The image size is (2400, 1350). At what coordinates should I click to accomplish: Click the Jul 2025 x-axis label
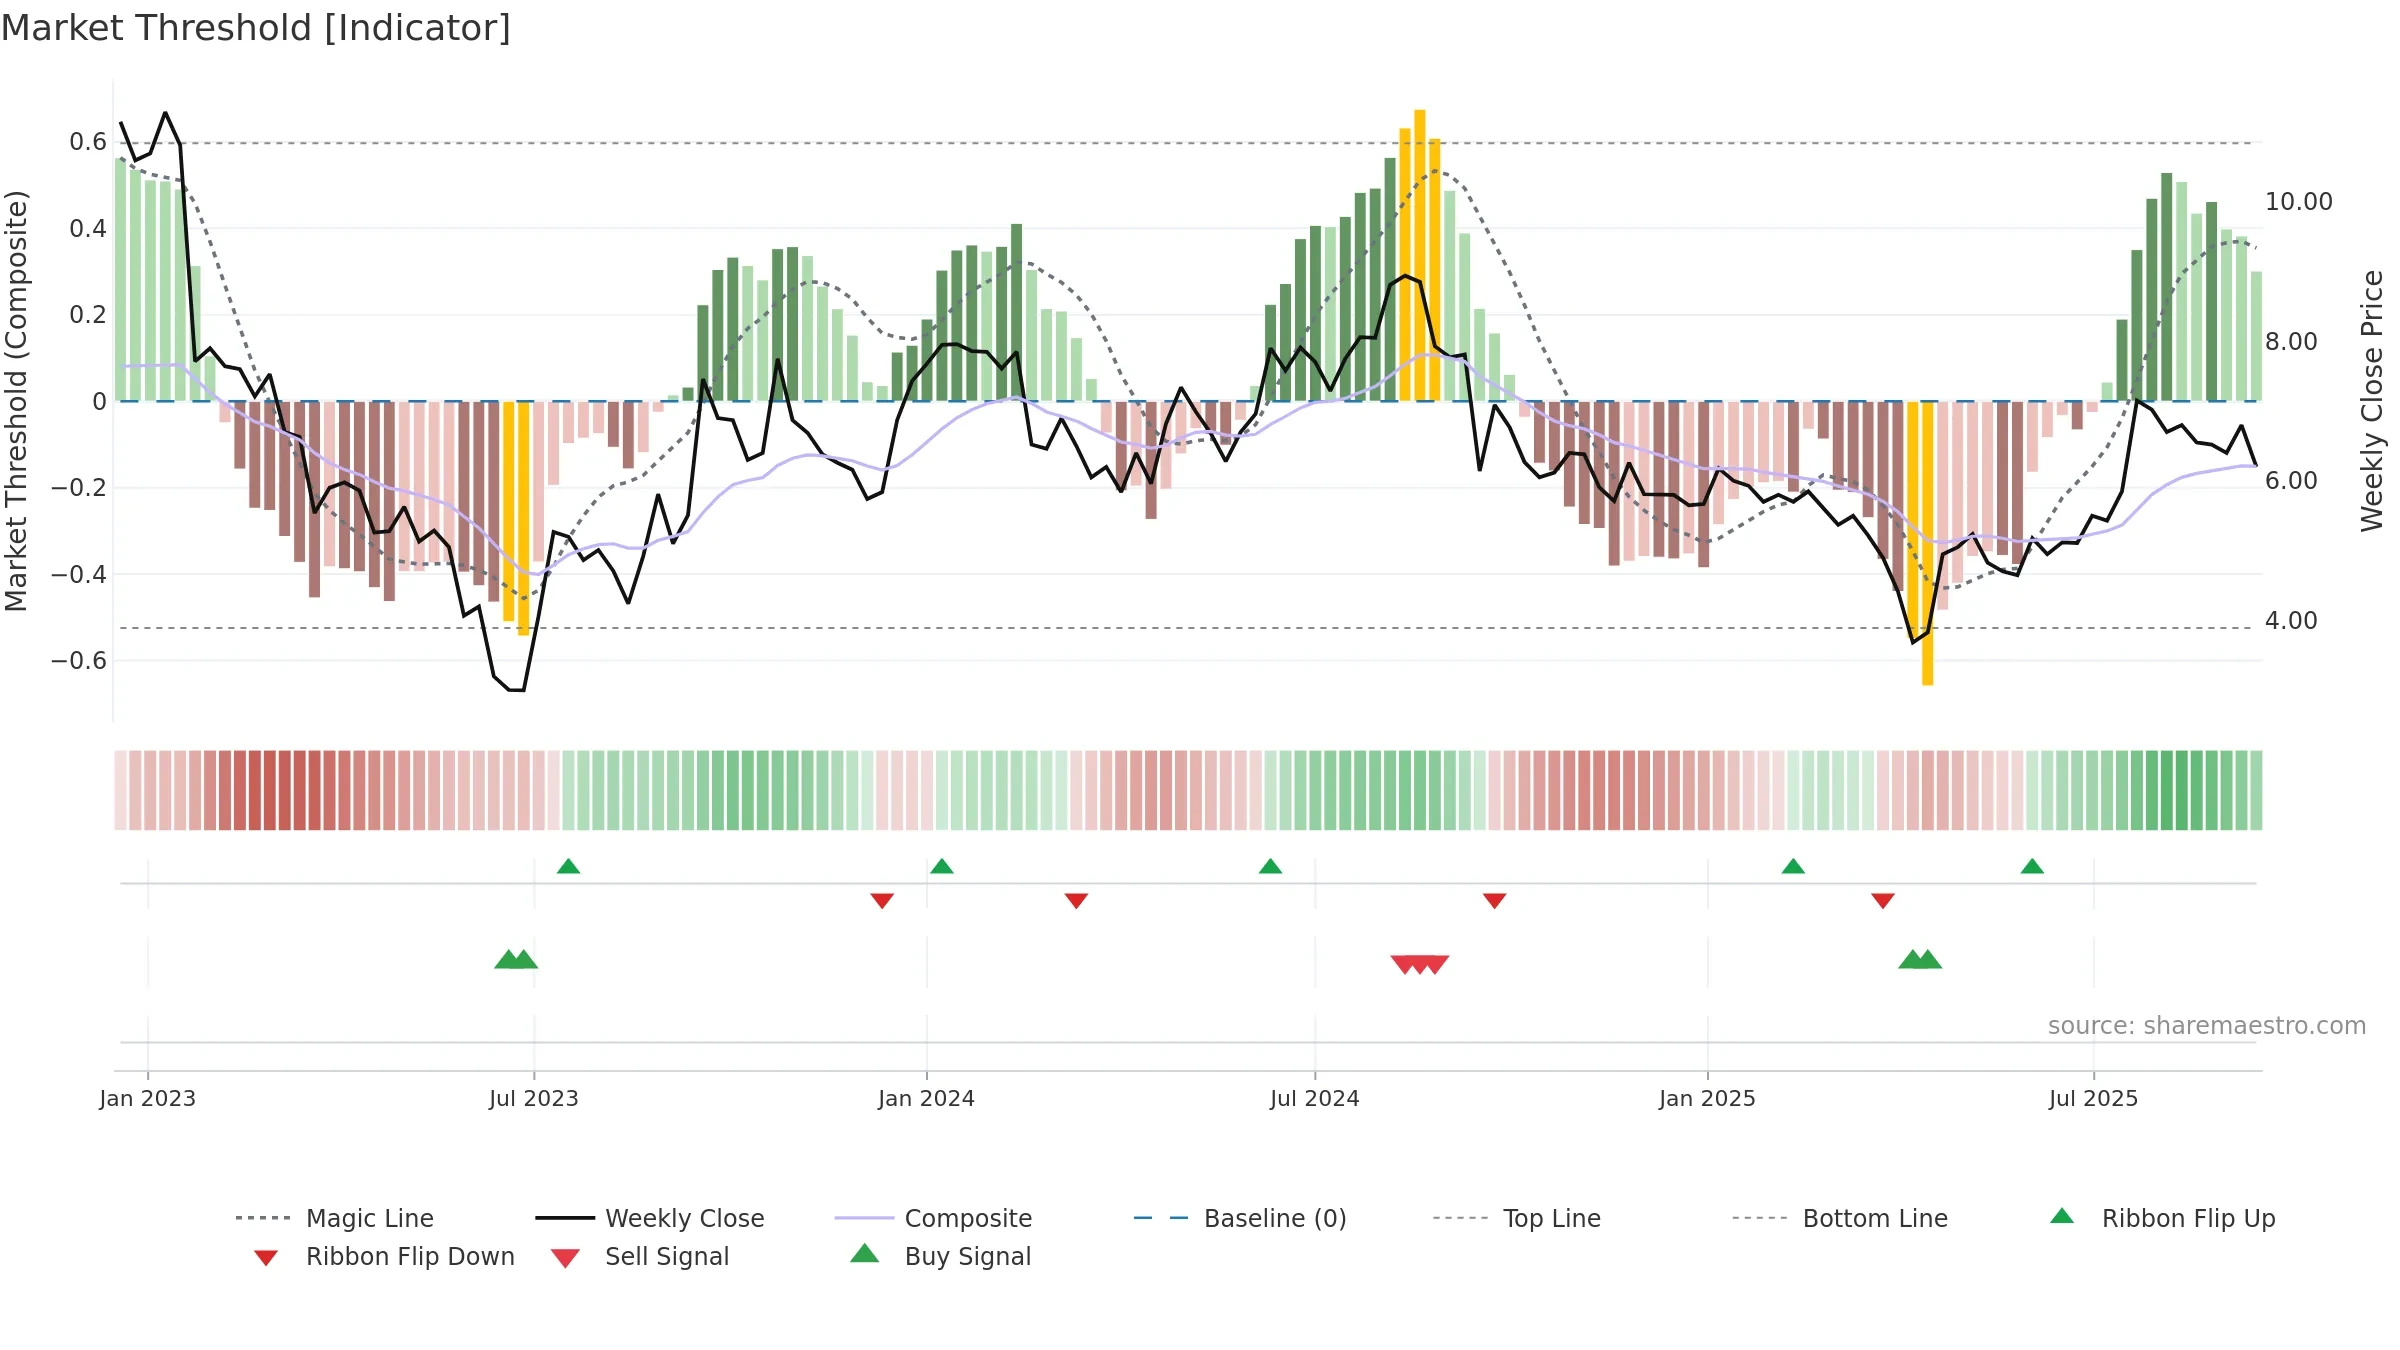(2094, 1099)
